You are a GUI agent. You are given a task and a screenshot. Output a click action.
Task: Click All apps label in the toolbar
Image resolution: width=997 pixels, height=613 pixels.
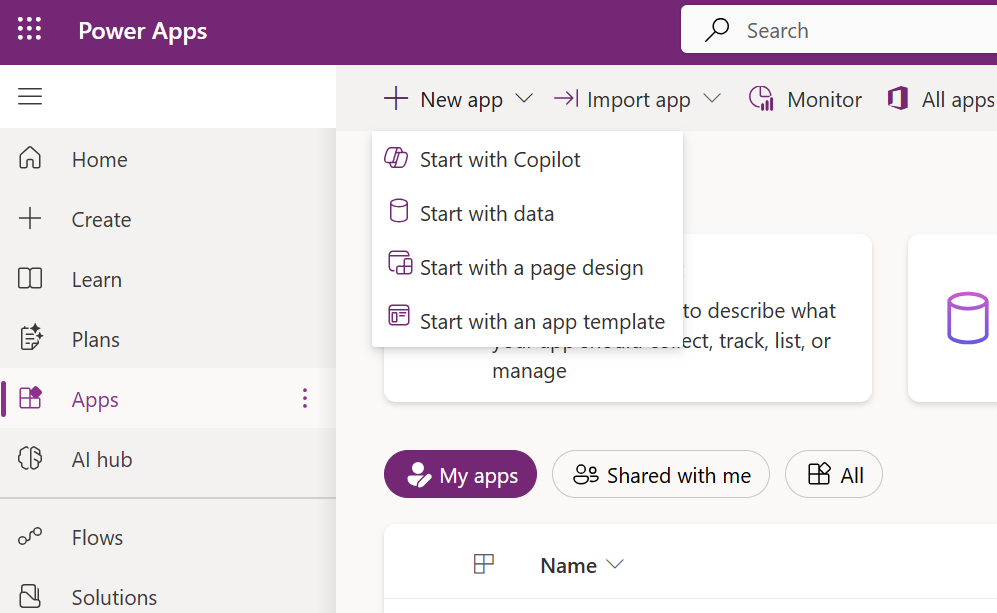pyautogui.click(x=958, y=100)
